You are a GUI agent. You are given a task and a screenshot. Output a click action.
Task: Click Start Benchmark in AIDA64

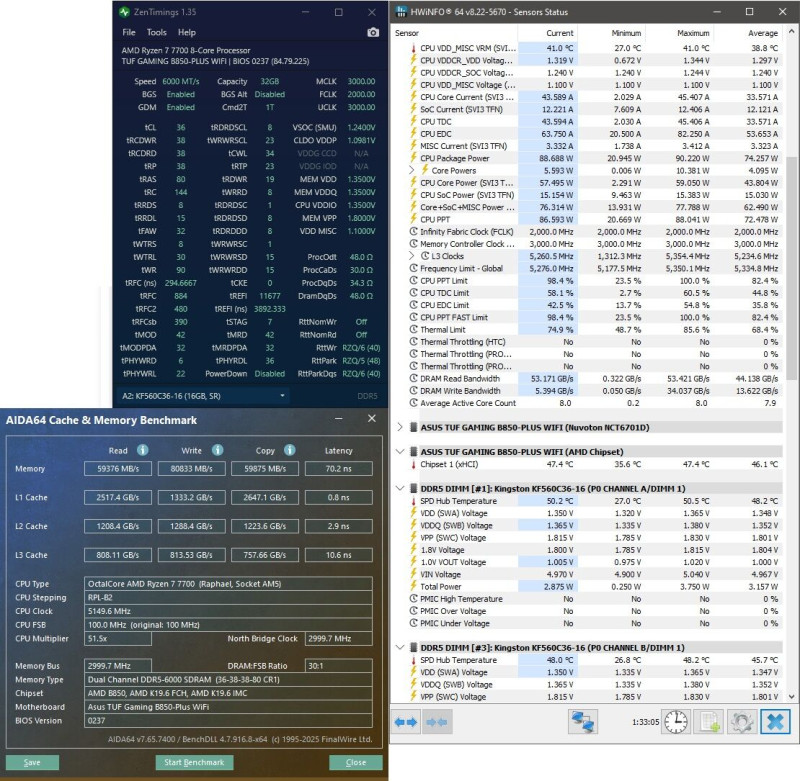[194, 762]
